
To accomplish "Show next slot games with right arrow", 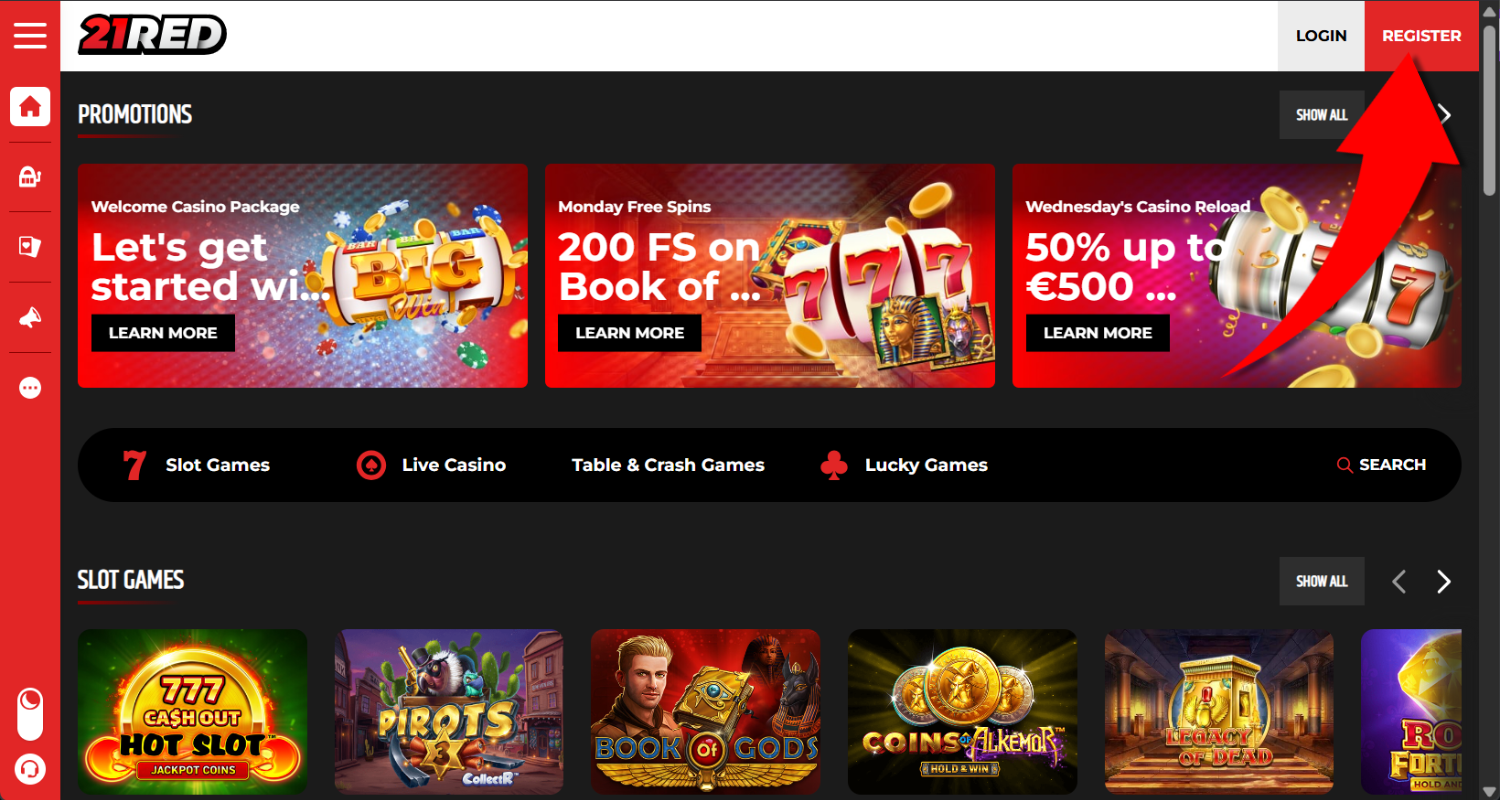I will pos(1443,581).
